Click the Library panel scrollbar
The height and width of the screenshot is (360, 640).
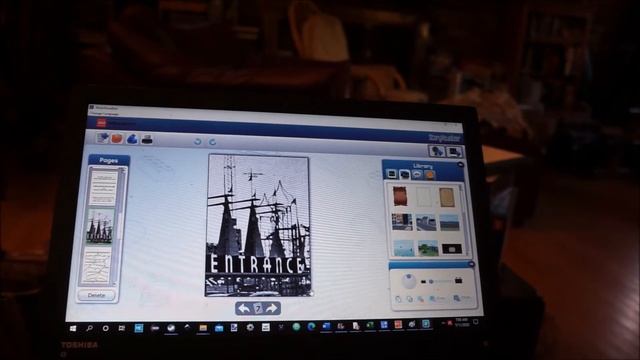464,220
